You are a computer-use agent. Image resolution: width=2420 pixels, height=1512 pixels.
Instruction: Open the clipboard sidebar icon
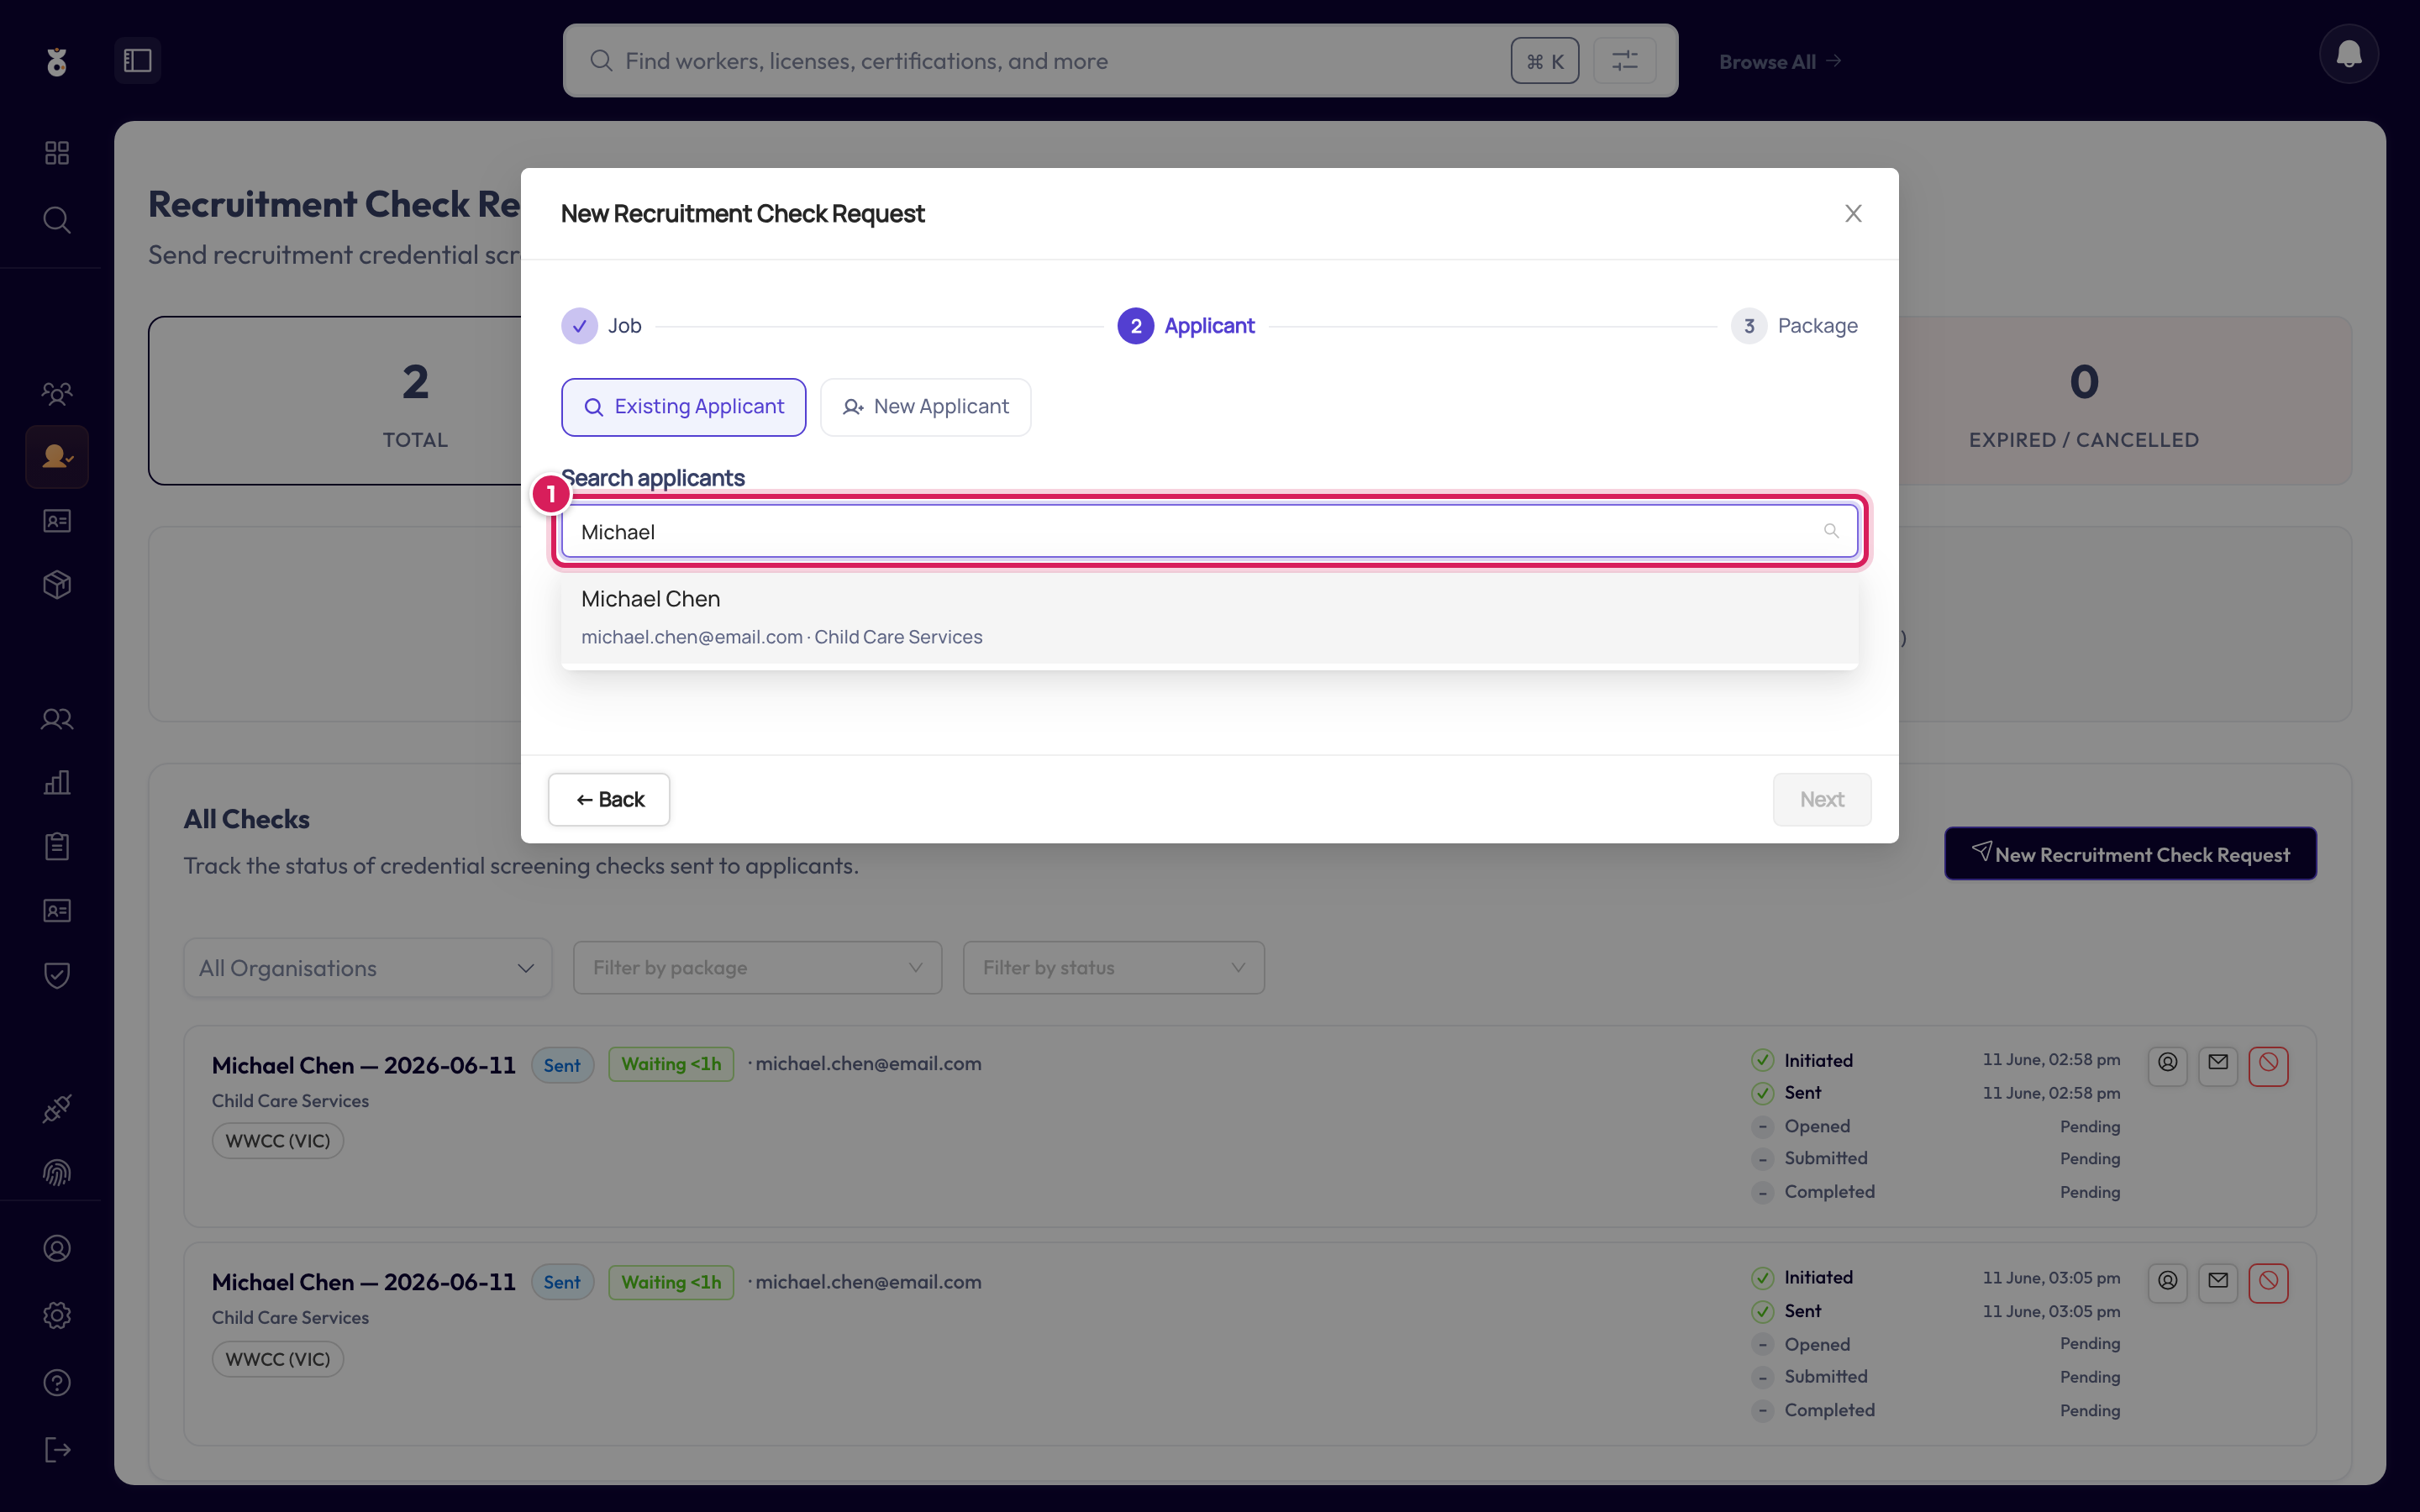[x=57, y=846]
